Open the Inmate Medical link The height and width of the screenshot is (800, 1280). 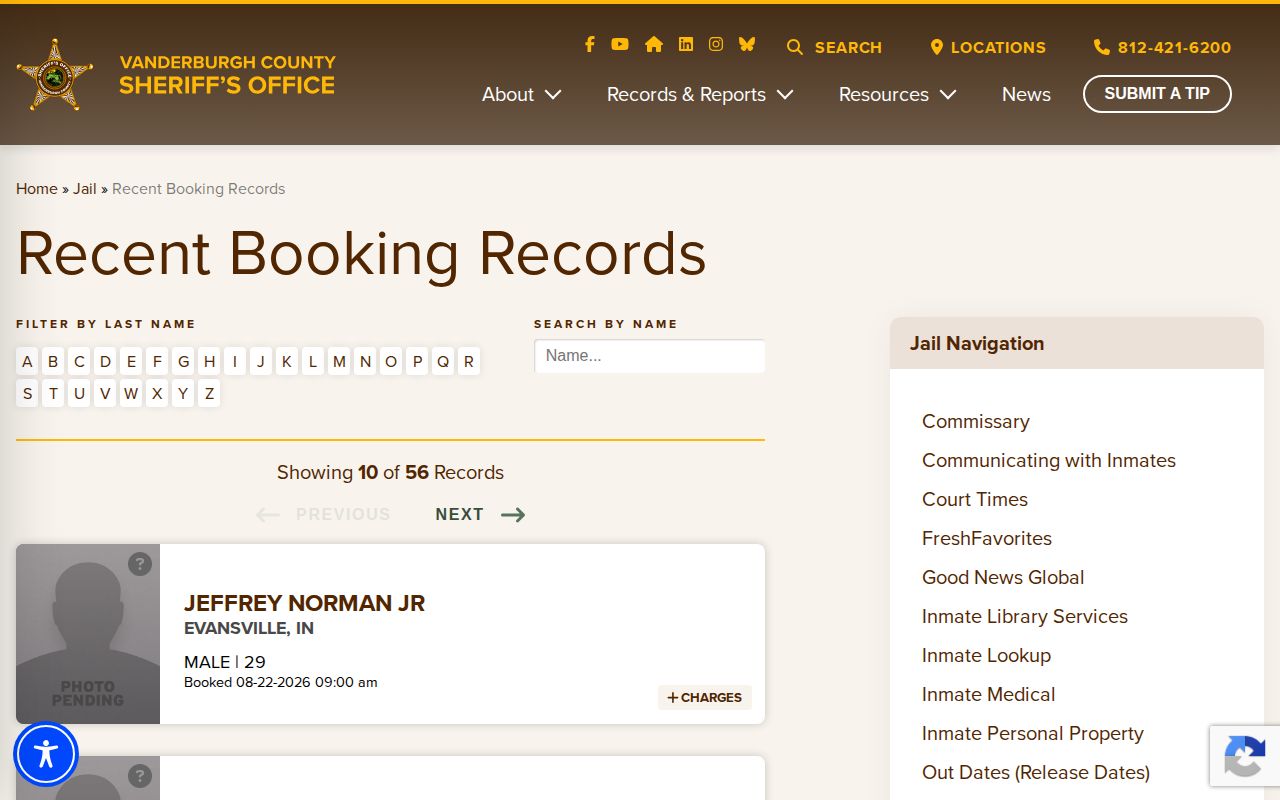(x=989, y=695)
